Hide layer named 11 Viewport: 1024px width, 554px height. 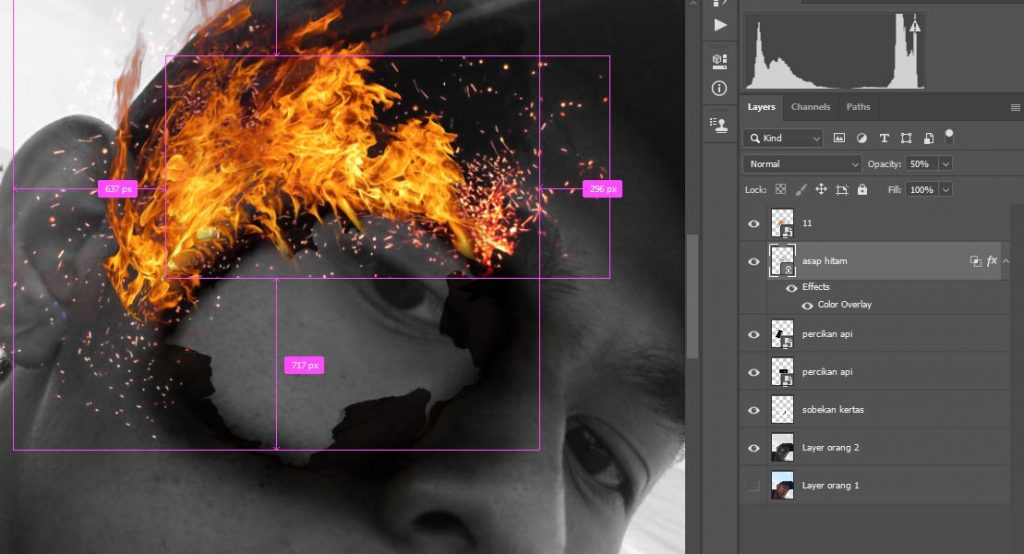click(754, 223)
